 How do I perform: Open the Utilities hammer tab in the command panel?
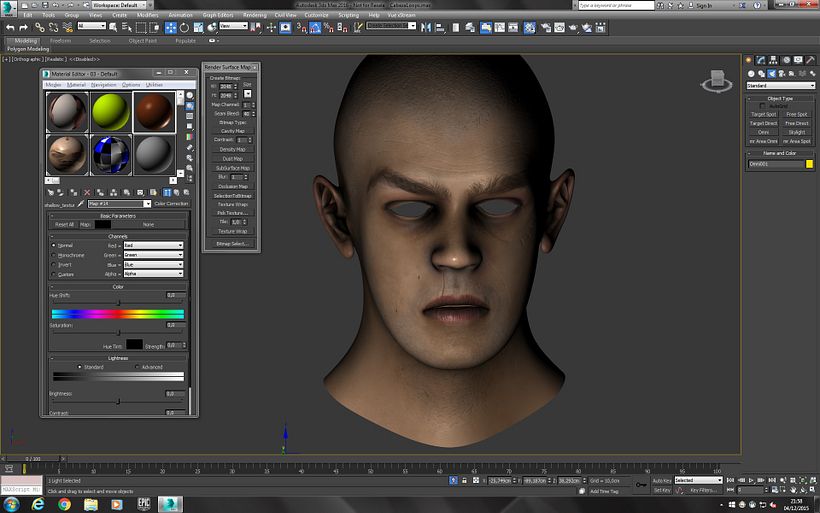tap(808, 61)
